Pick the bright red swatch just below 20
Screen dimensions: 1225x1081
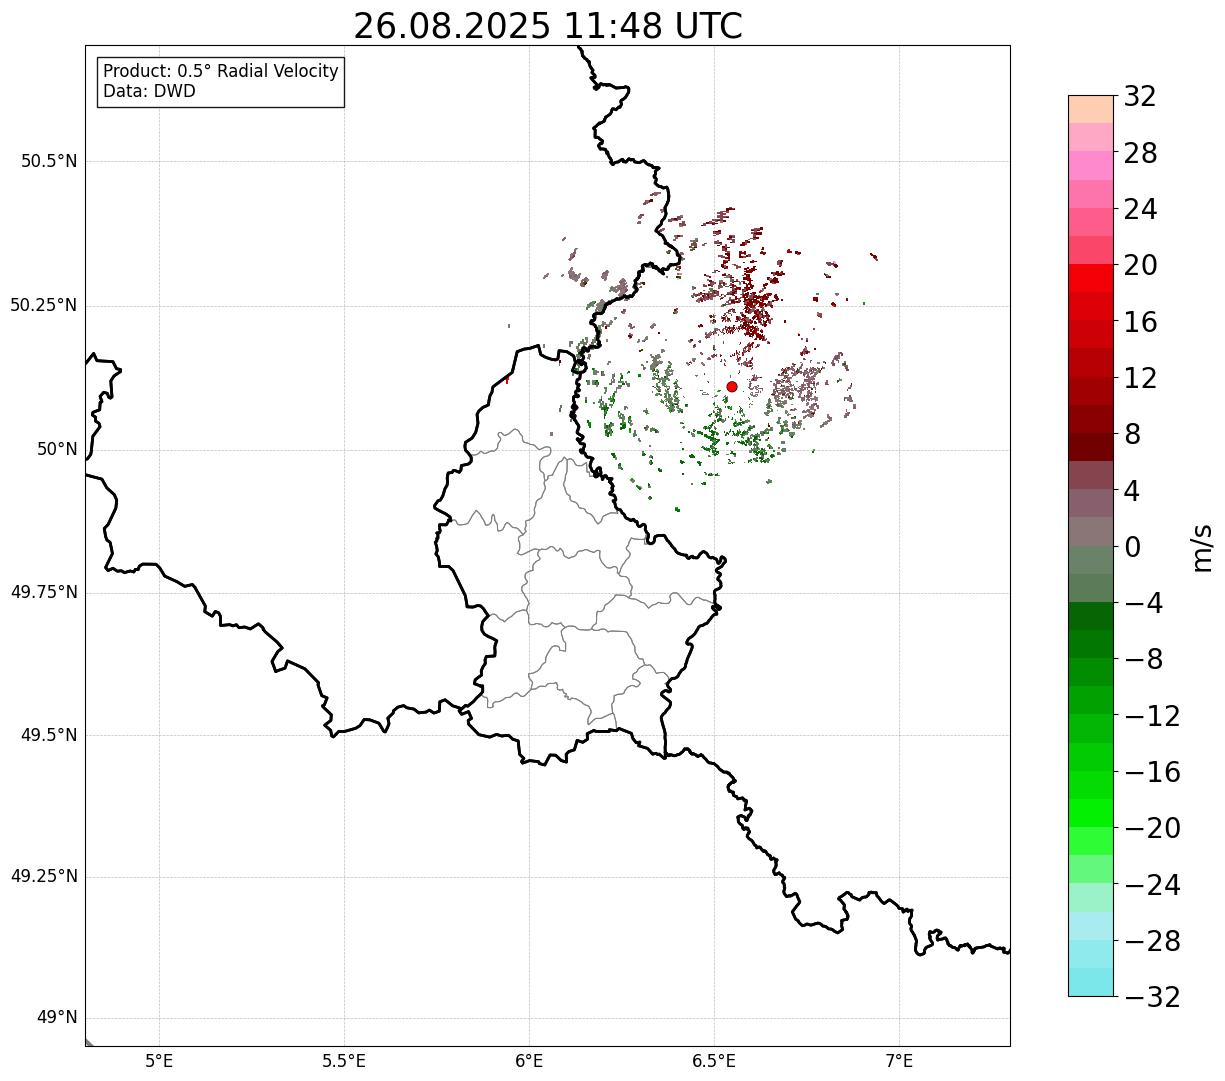(1090, 278)
